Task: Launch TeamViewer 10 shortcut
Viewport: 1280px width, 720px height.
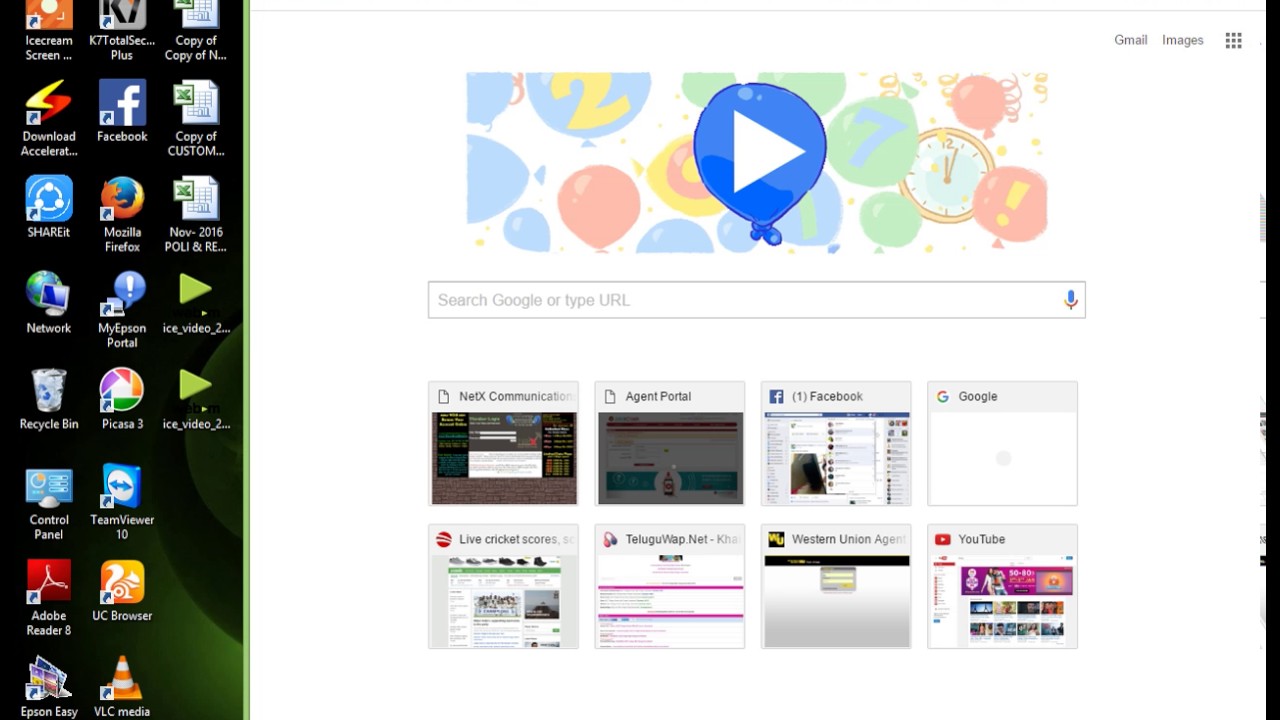Action: coord(122,502)
